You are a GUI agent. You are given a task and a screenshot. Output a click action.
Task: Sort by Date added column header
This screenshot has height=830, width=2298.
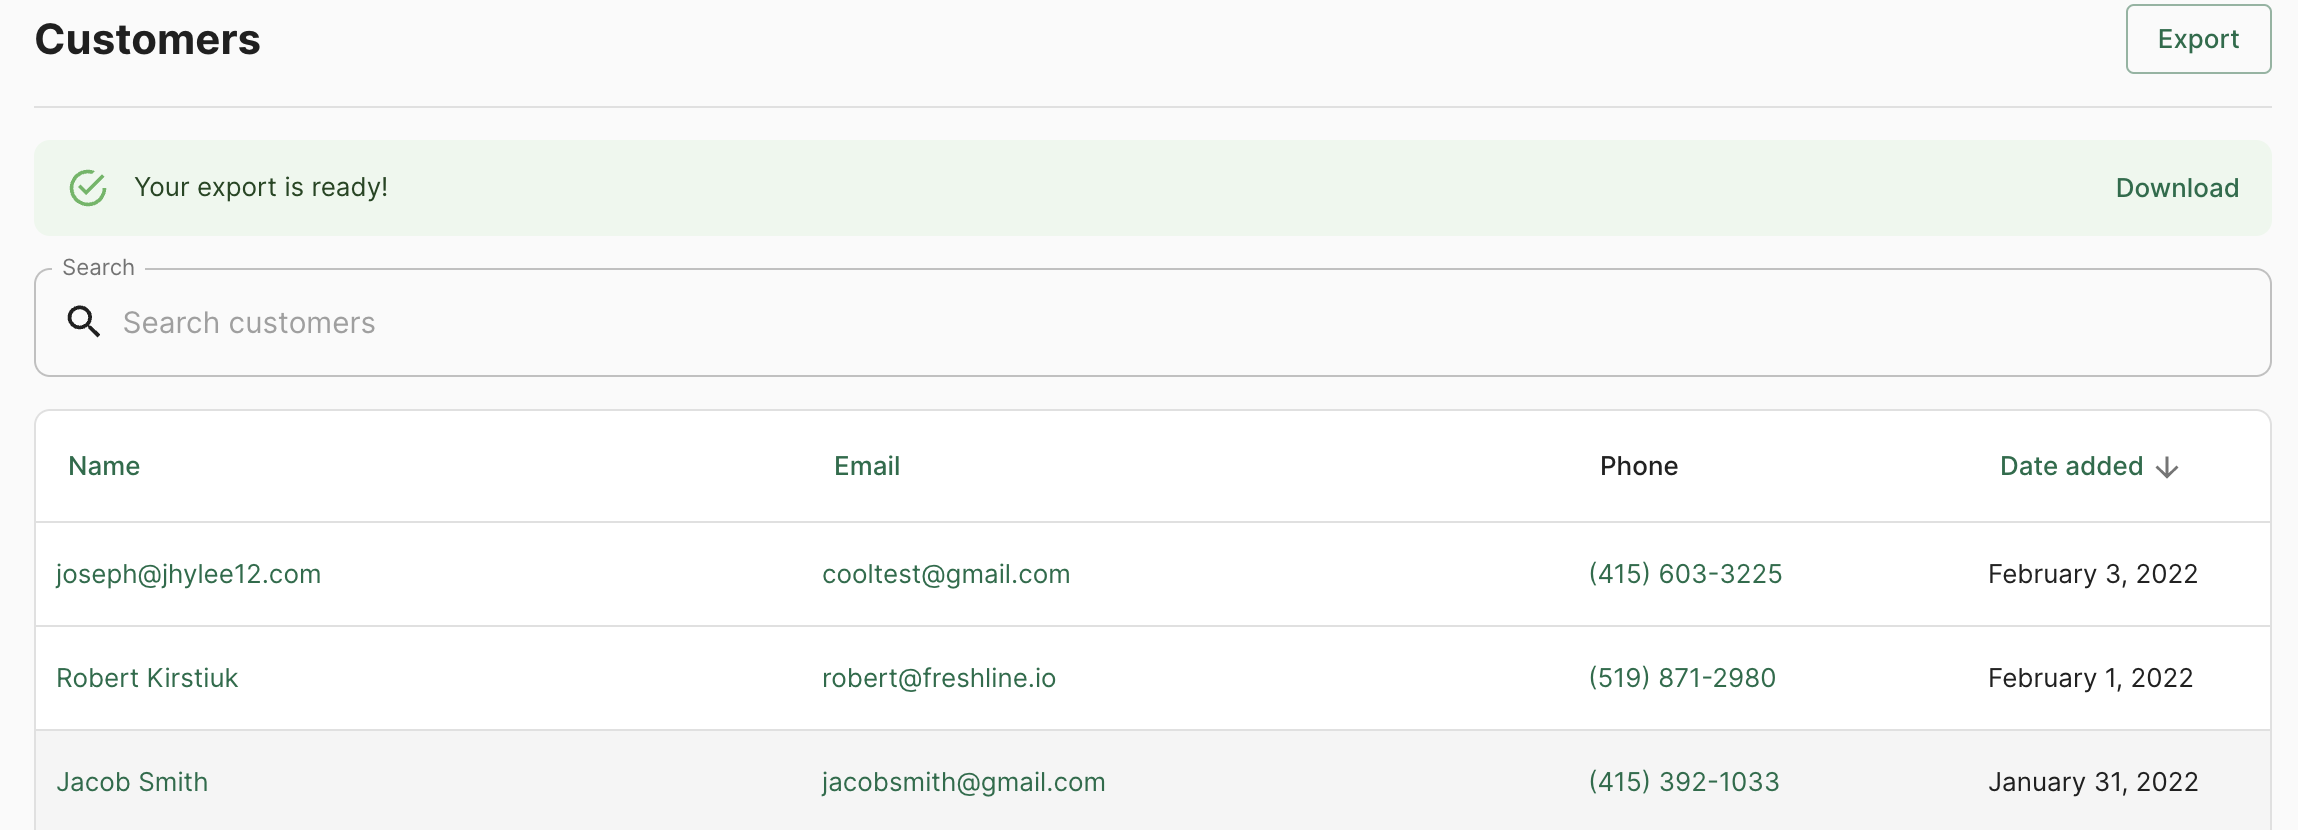[x=2071, y=466]
